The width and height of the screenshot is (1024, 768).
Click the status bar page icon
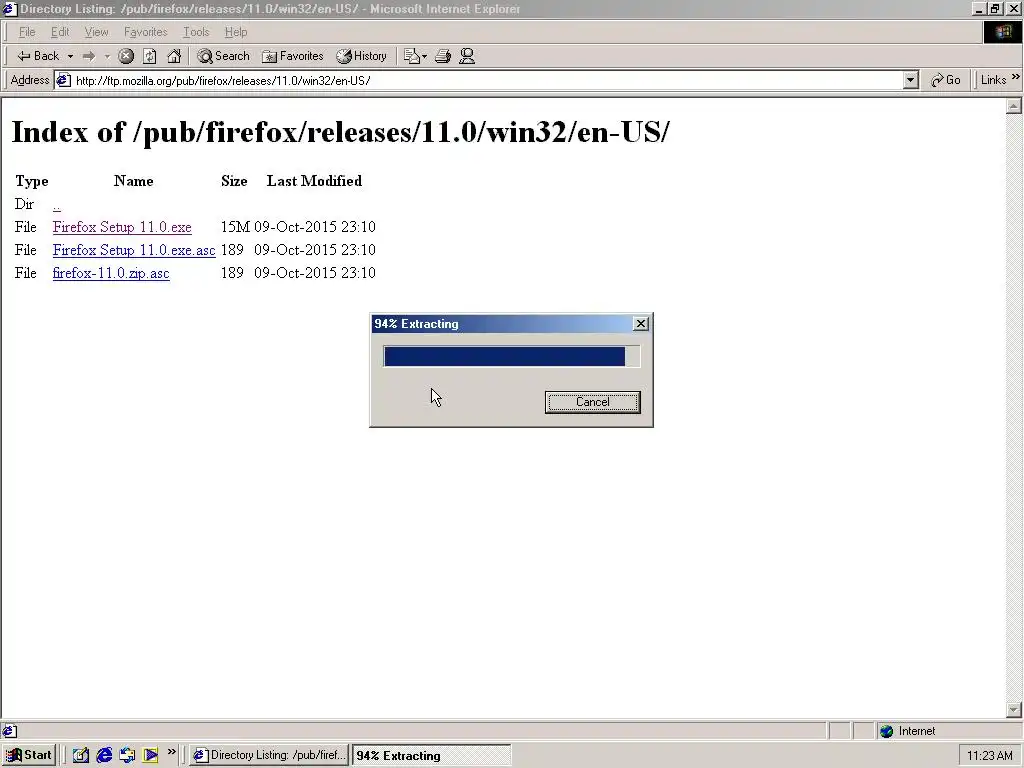[9, 731]
